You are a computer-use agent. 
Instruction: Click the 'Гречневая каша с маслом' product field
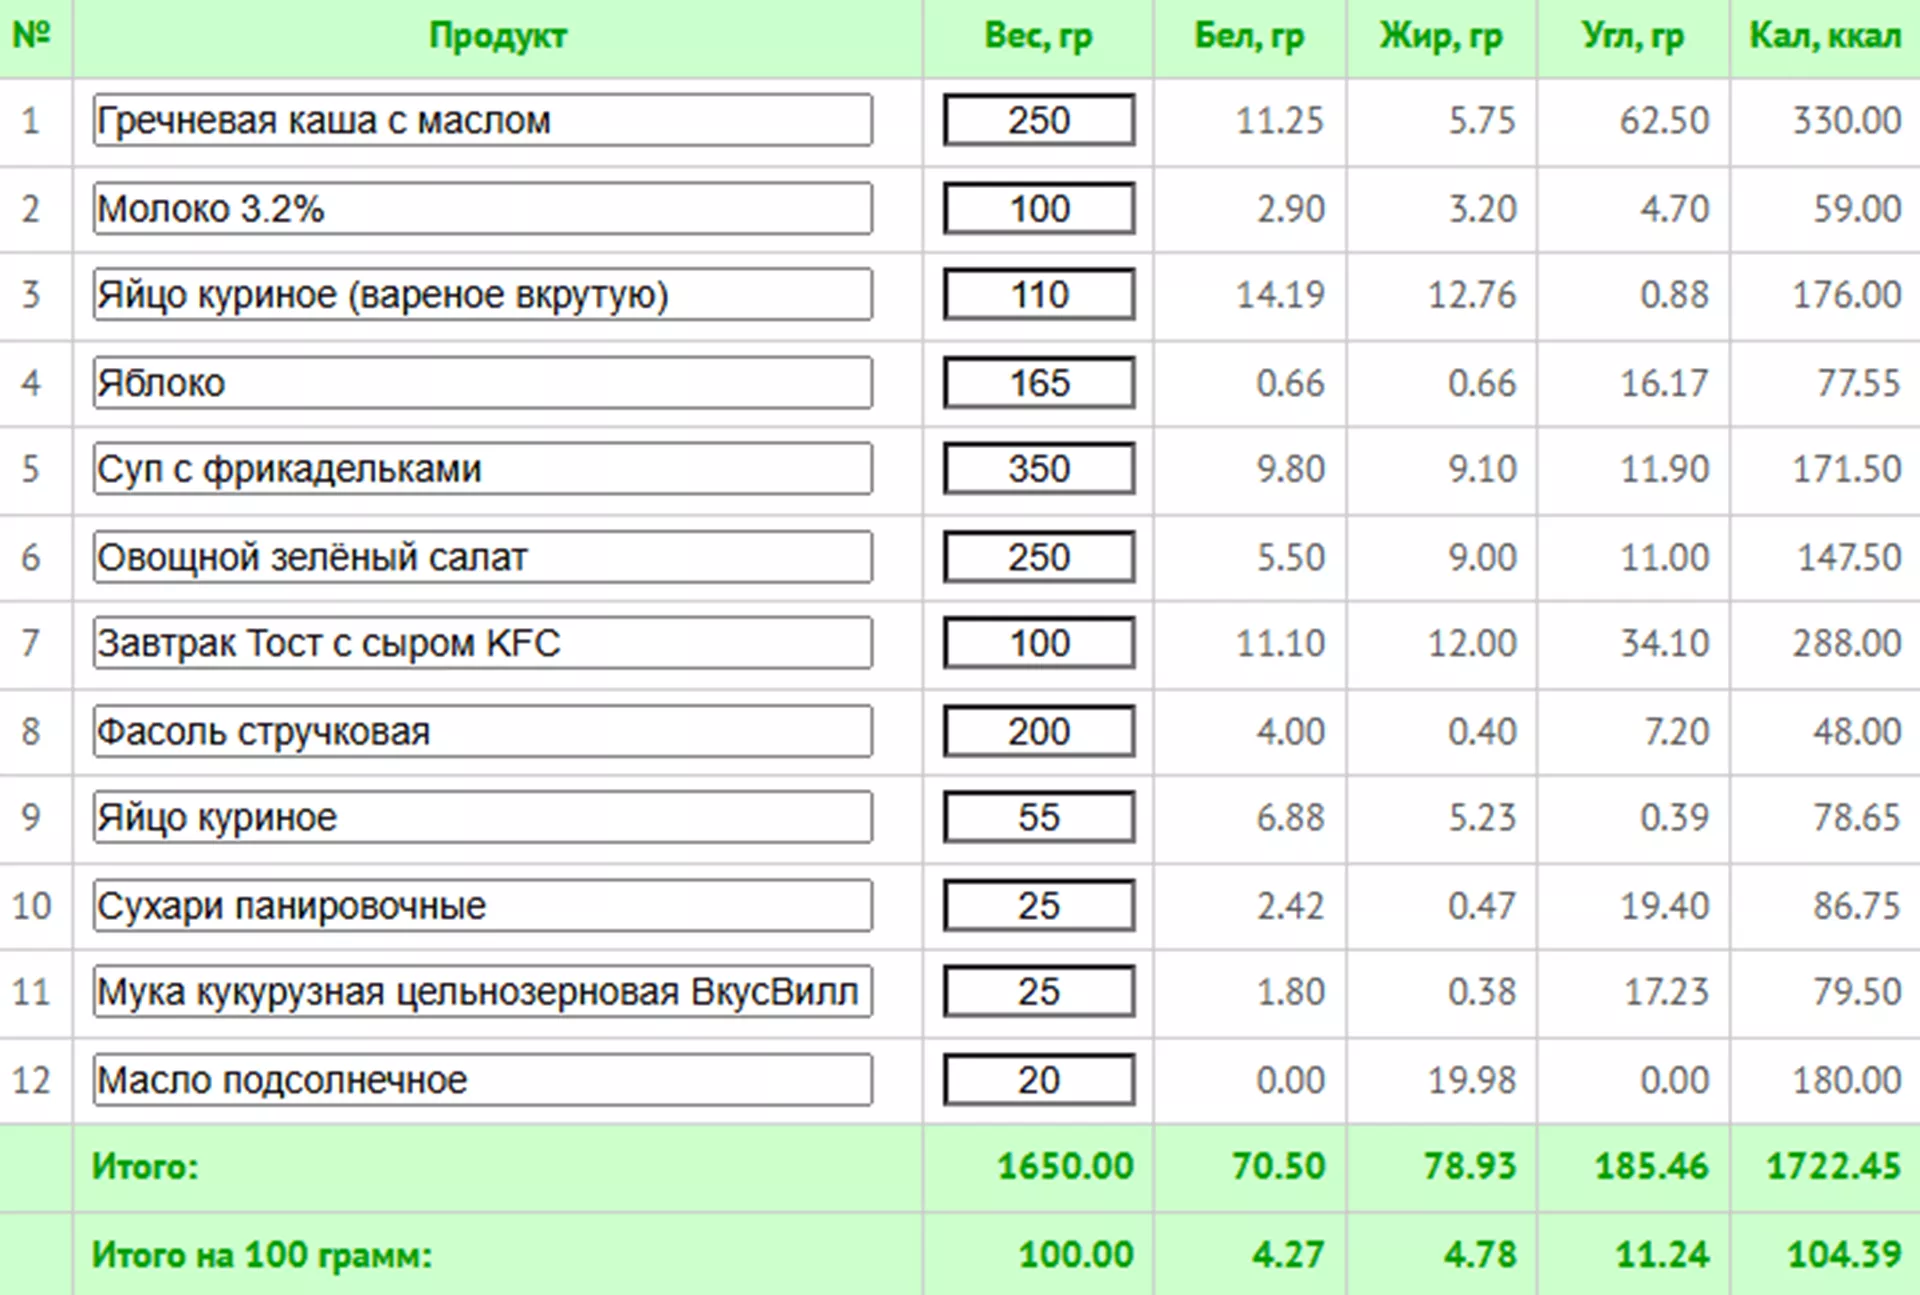[x=482, y=120]
